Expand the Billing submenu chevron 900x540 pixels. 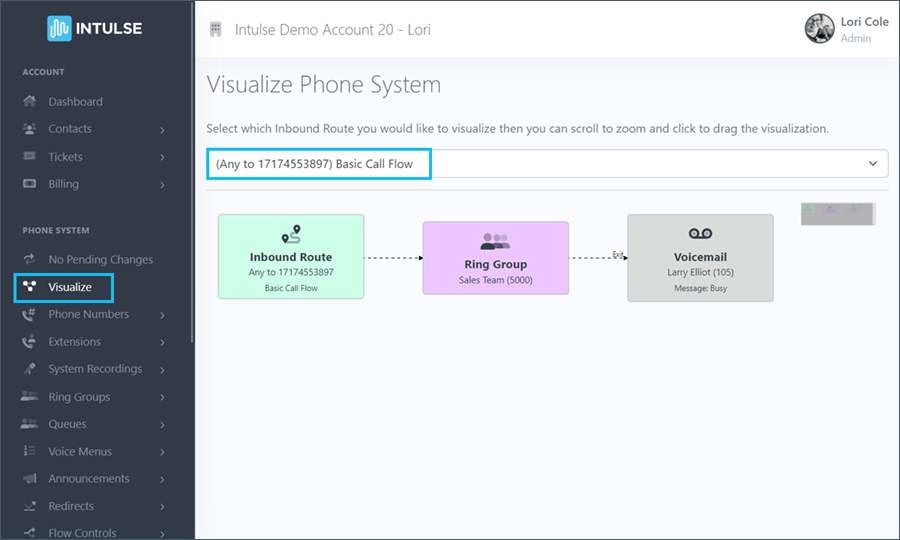pos(162,185)
